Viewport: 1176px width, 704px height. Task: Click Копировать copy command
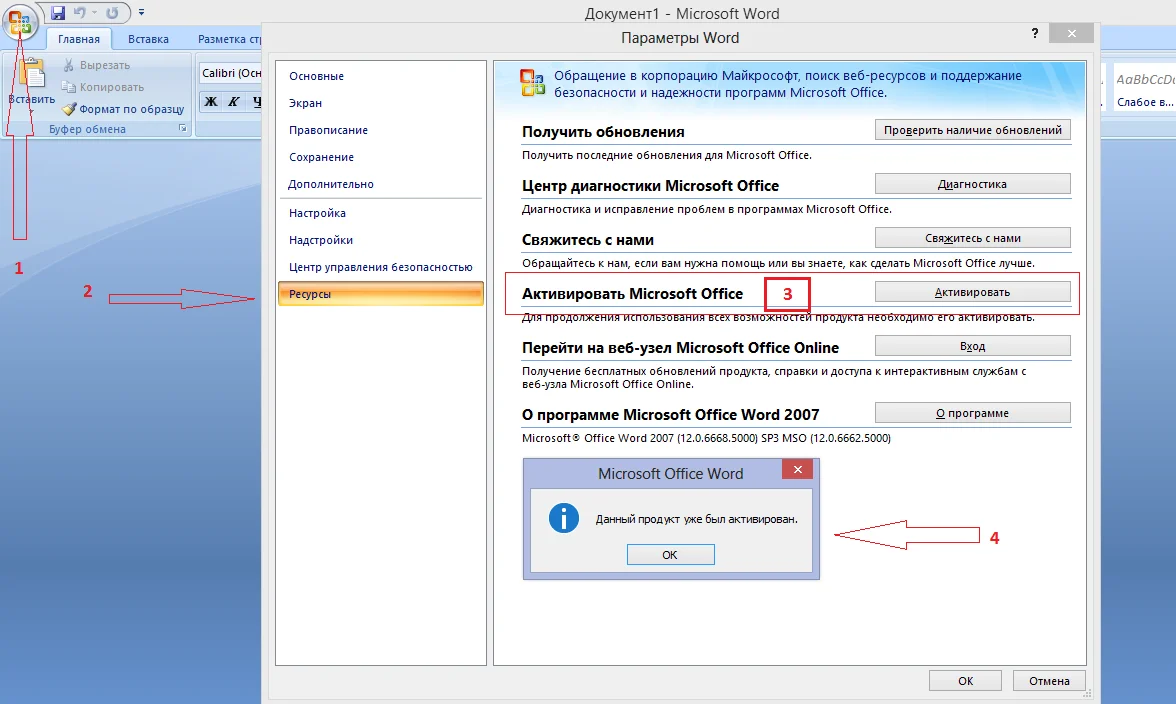(x=103, y=87)
